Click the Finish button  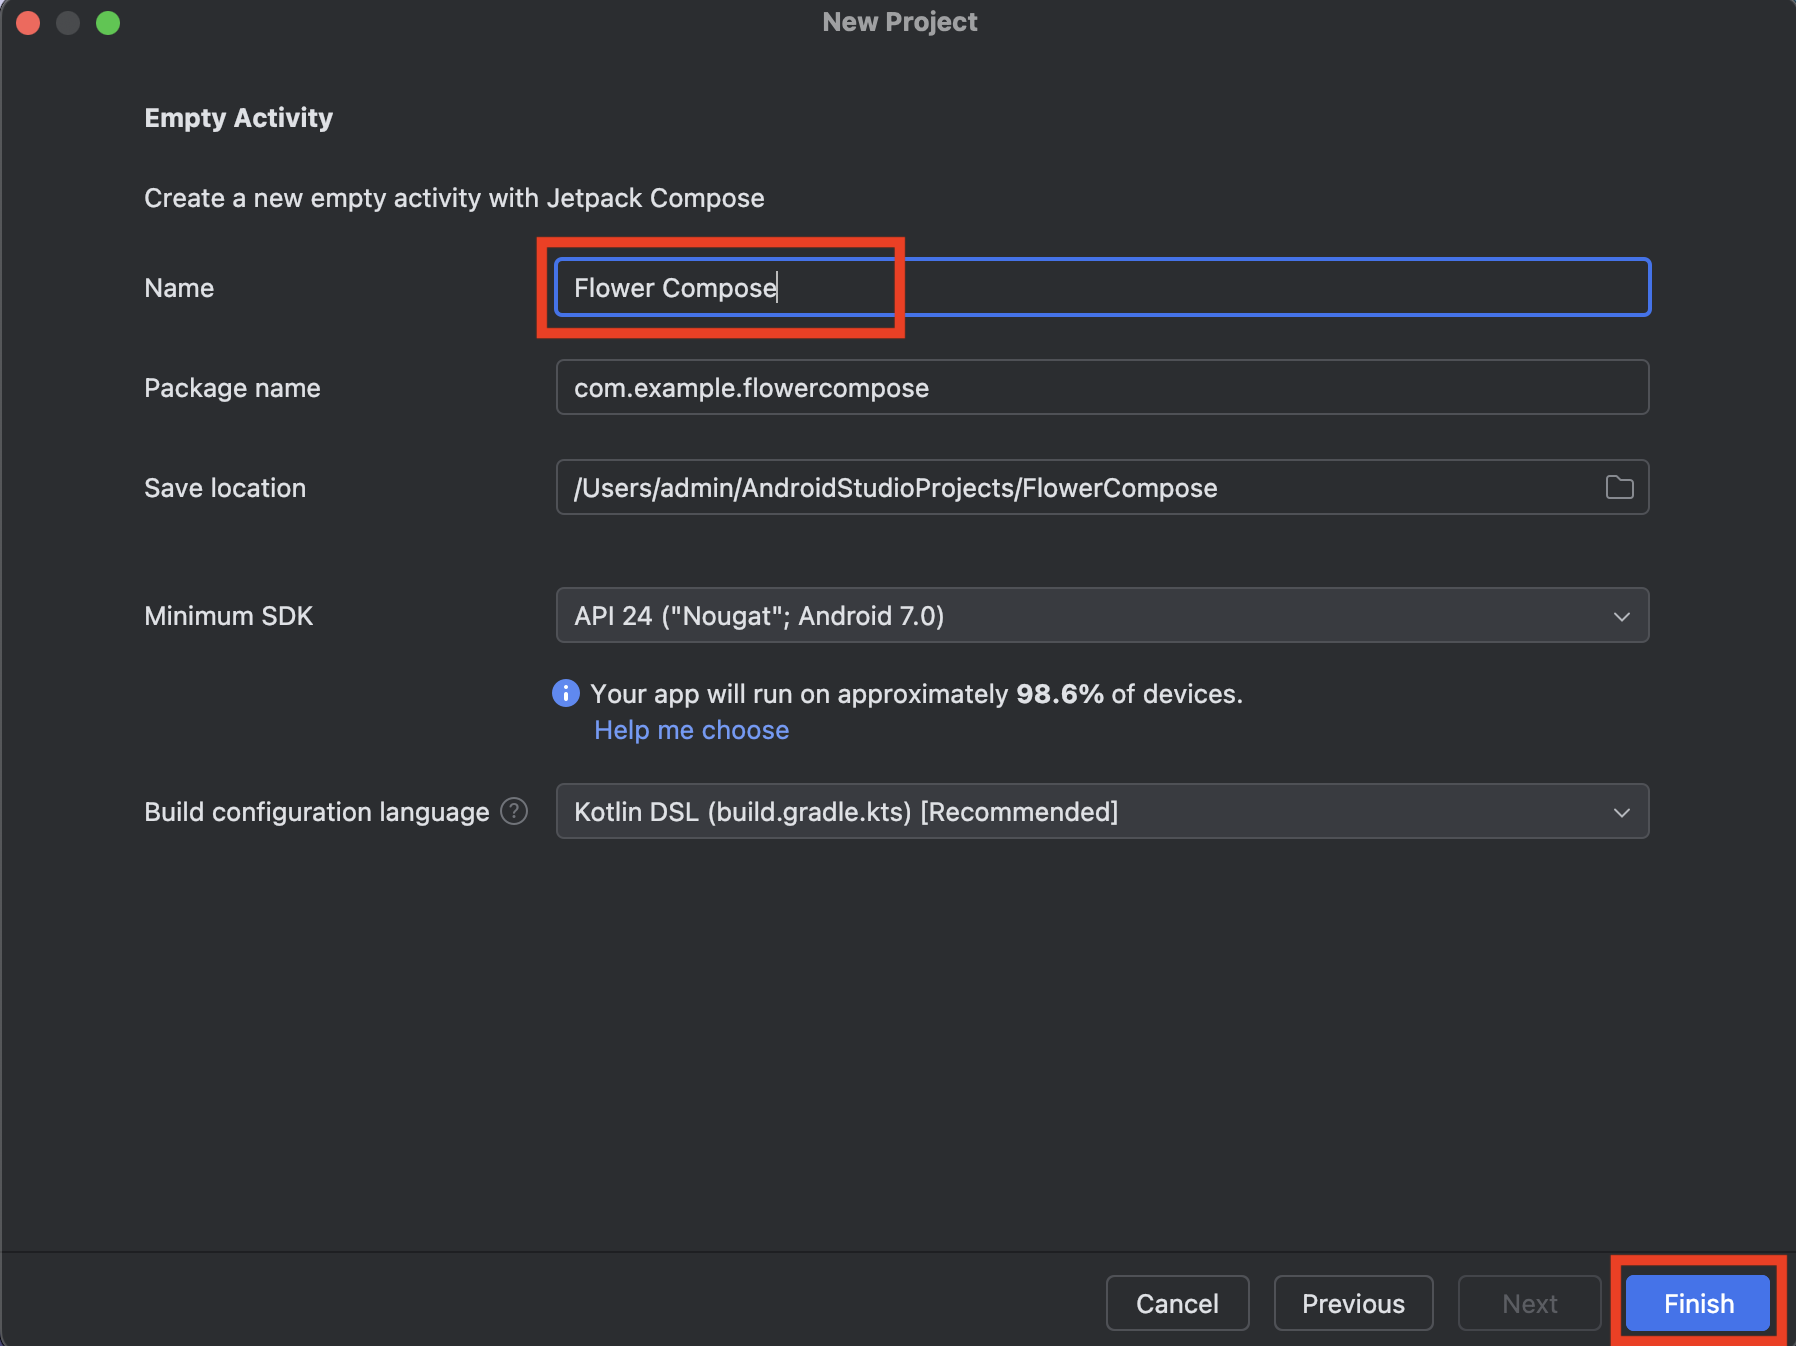[x=1699, y=1303]
